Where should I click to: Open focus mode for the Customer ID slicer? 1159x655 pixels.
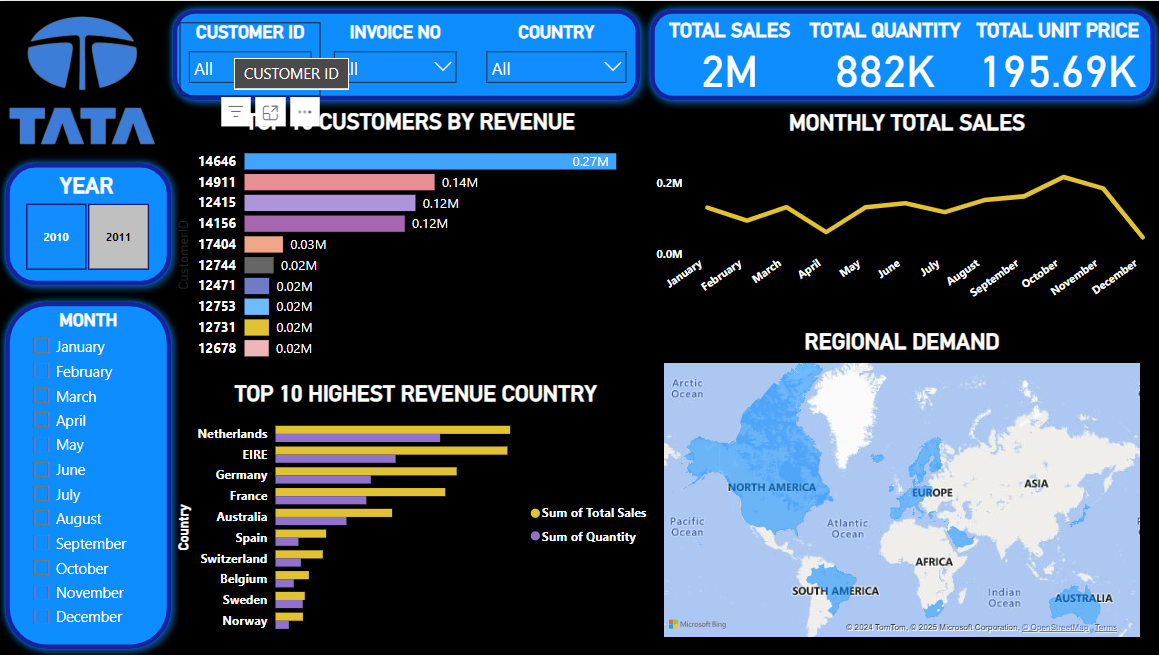[270, 112]
